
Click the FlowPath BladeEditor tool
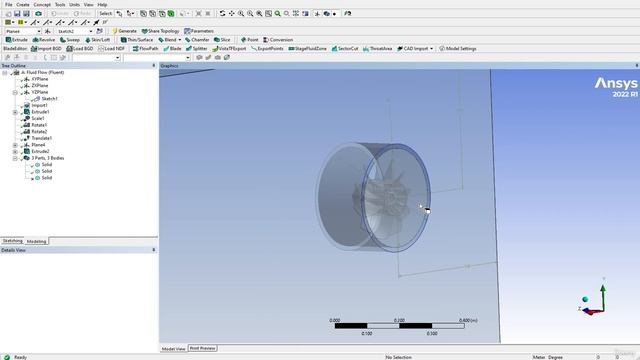pyautogui.click(x=145, y=49)
